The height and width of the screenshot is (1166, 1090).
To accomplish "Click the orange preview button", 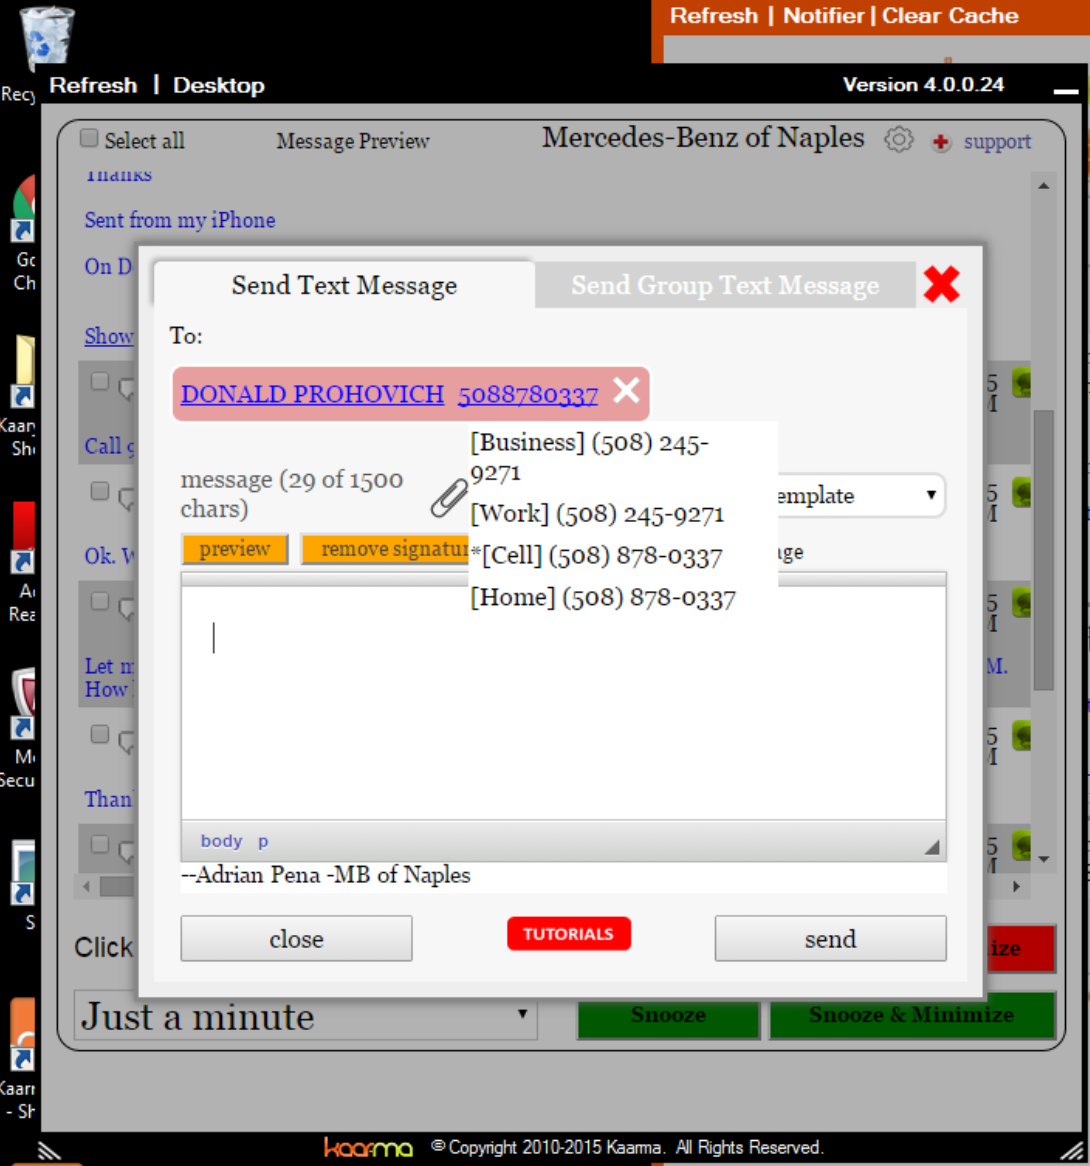I will point(235,549).
